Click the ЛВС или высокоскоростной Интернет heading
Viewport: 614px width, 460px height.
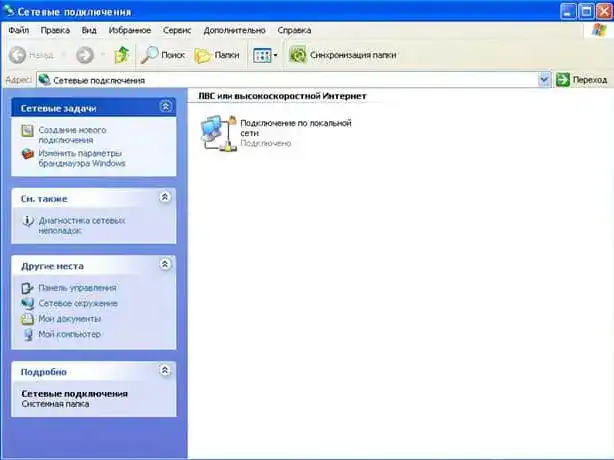[x=282, y=96]
